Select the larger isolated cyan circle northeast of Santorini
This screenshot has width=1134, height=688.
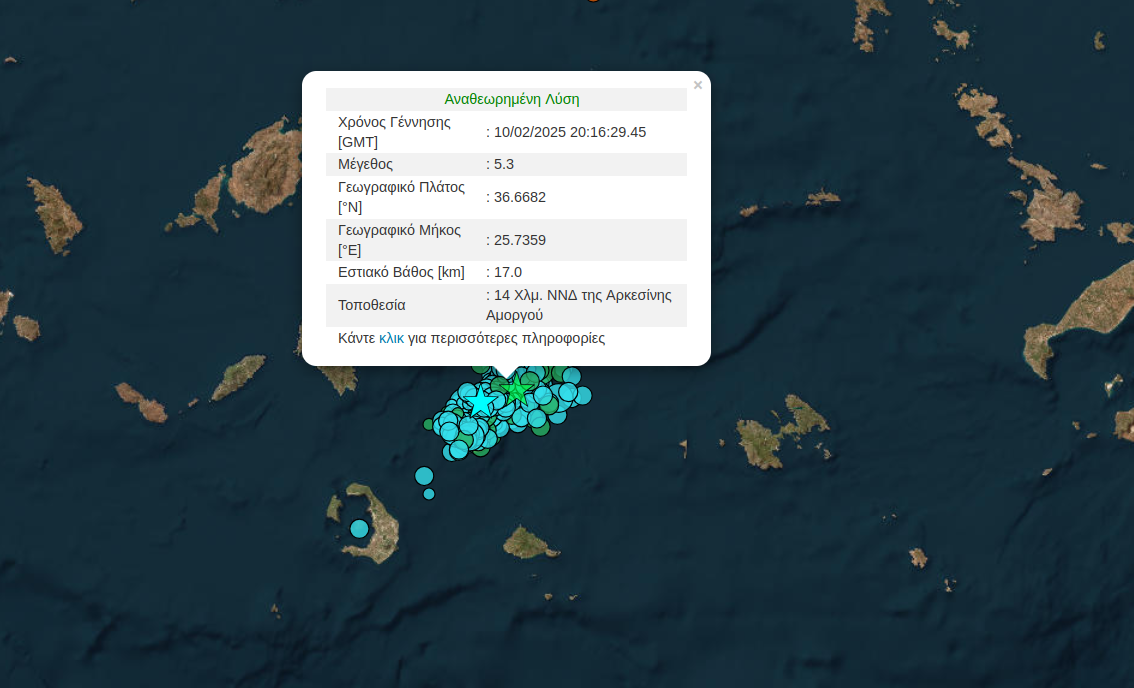(424, 476)
